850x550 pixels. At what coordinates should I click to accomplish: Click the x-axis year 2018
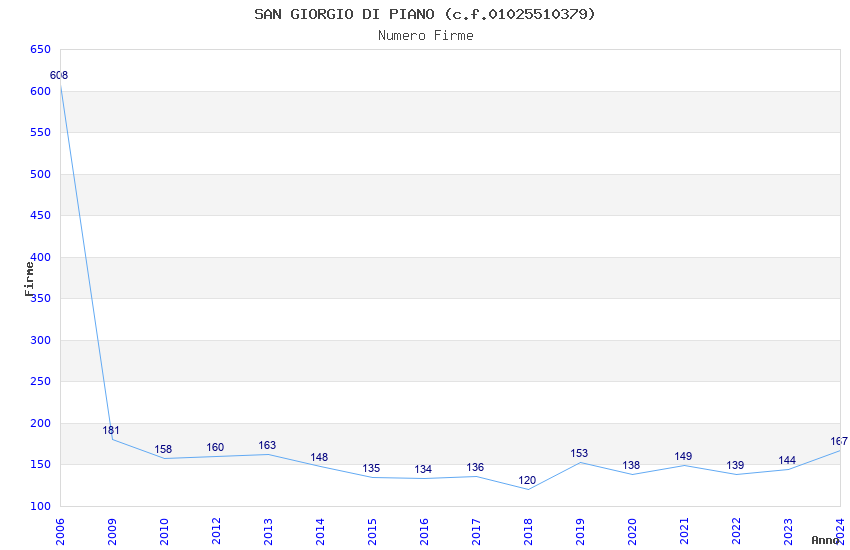529,532
